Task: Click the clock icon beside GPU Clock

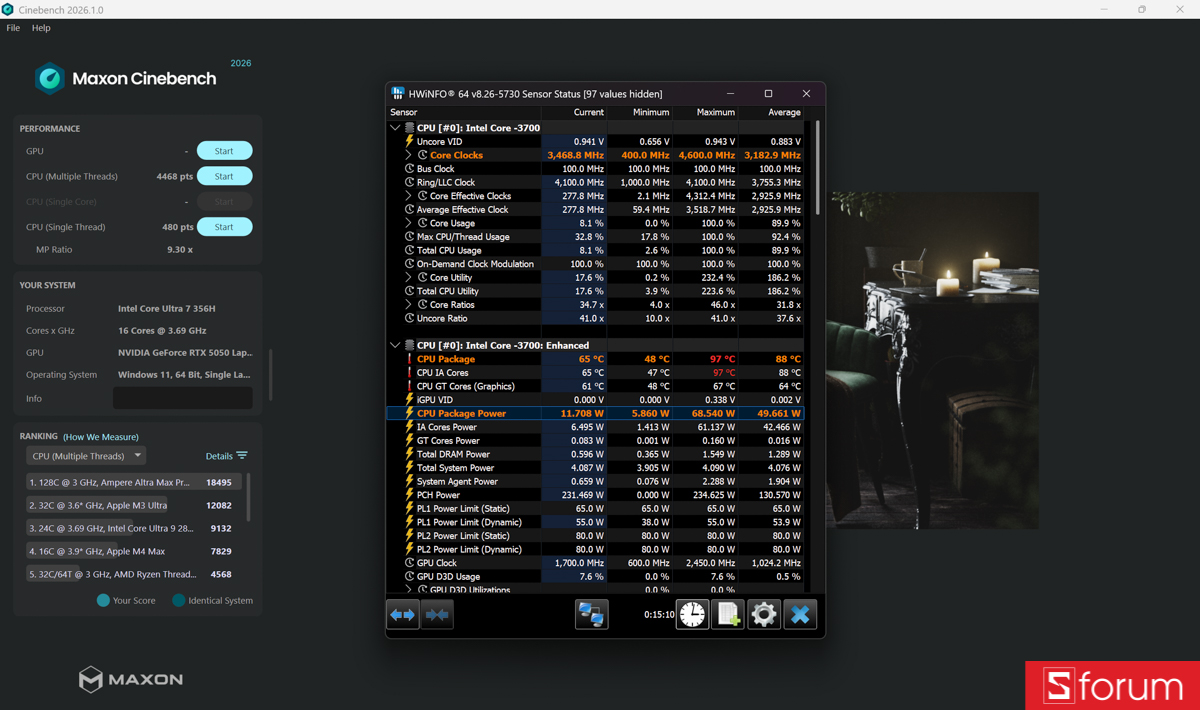Action: (x=409, y=563)
